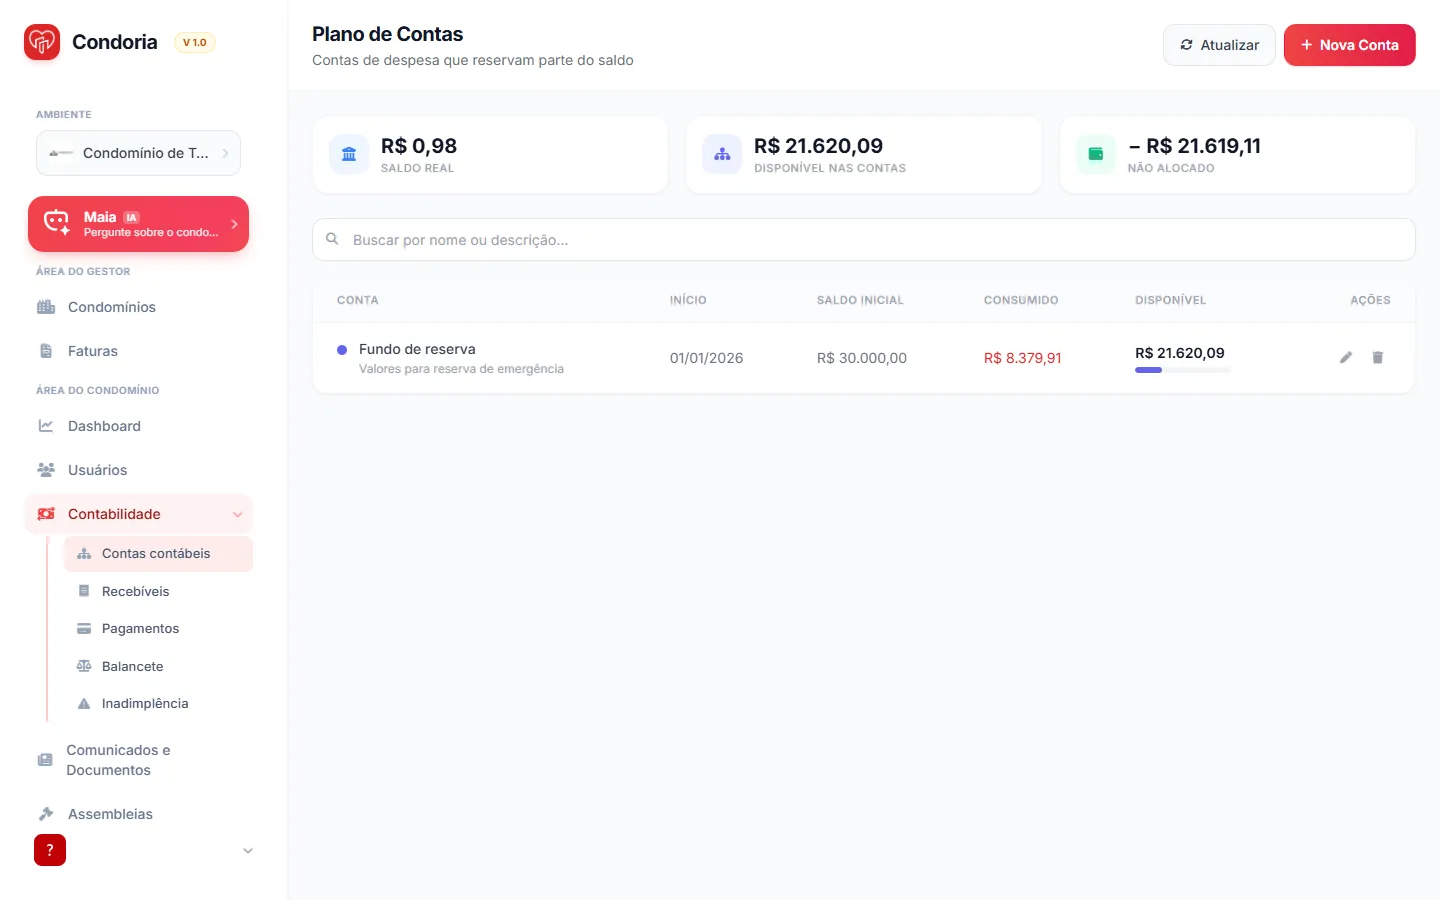Click the CONSUMIDO column header
The width and height of the screenshot is (1440, 900).
(x=1021, y=300)
